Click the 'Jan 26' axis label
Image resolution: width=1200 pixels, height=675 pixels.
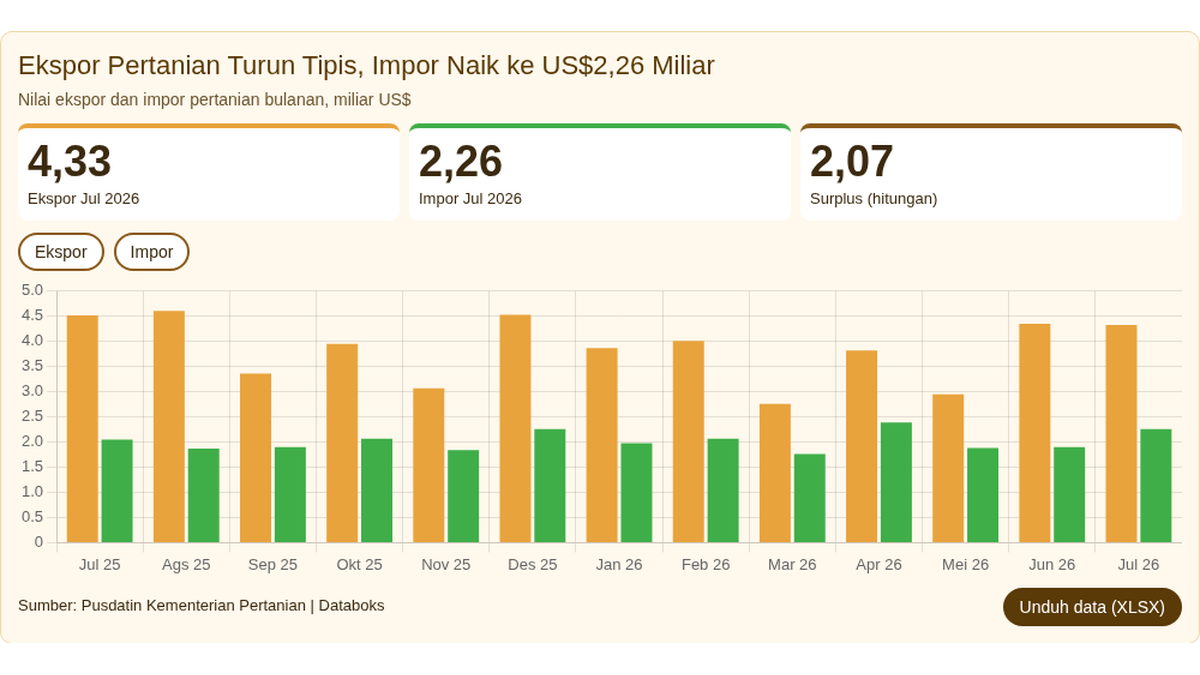tap(619, 565)
